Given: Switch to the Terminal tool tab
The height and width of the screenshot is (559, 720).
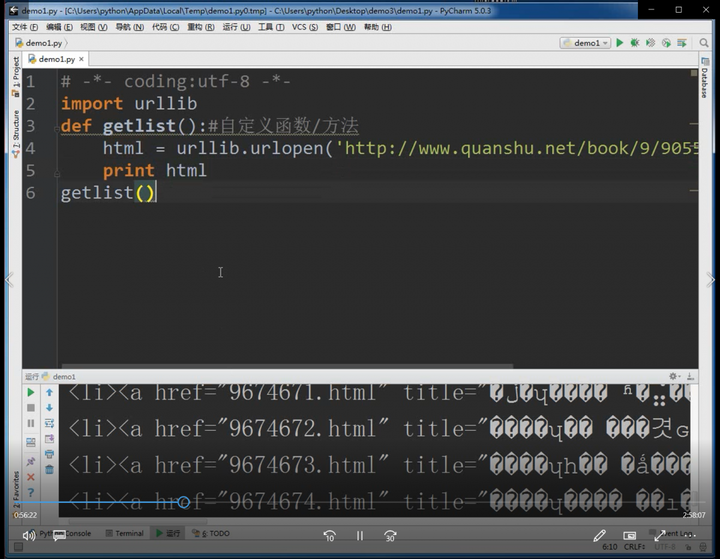Looking at the screenshot, I should point(124,533).
